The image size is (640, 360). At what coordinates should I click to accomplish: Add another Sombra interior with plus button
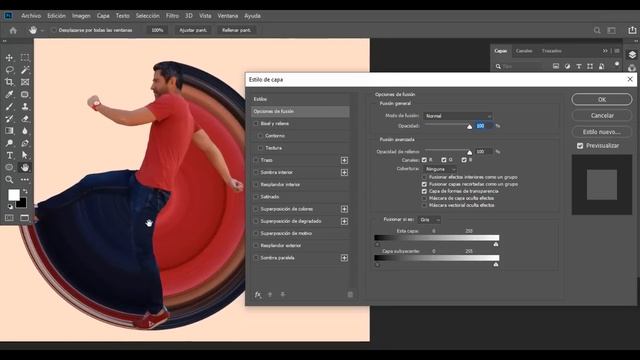coord(344,172)
